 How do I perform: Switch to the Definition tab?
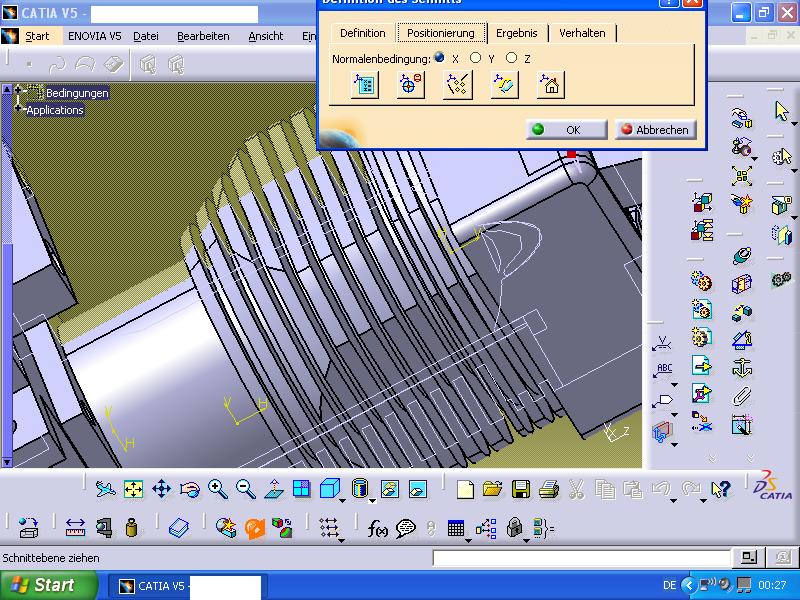(363, 33)
